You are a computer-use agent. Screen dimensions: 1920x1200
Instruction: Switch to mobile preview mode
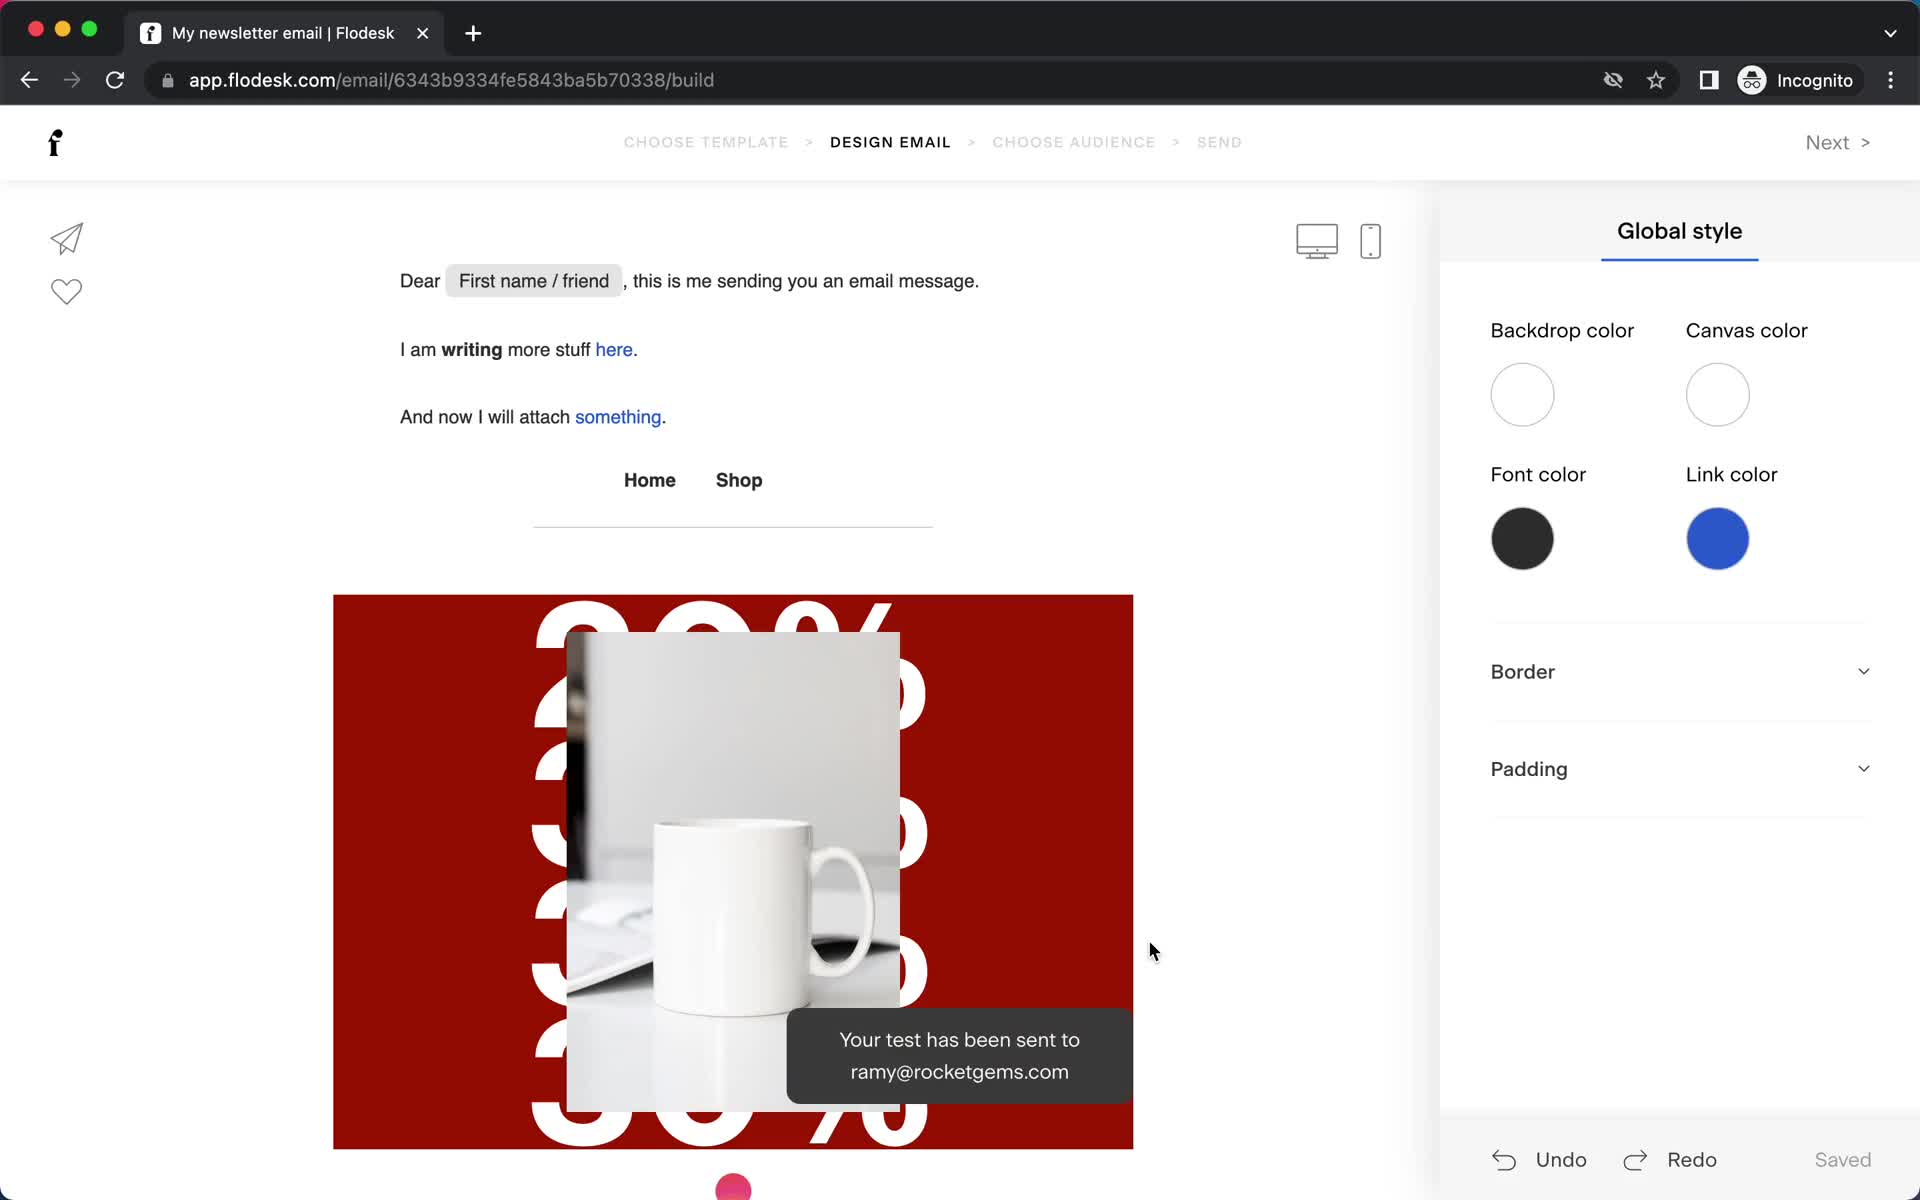(x=1370, y=241)
